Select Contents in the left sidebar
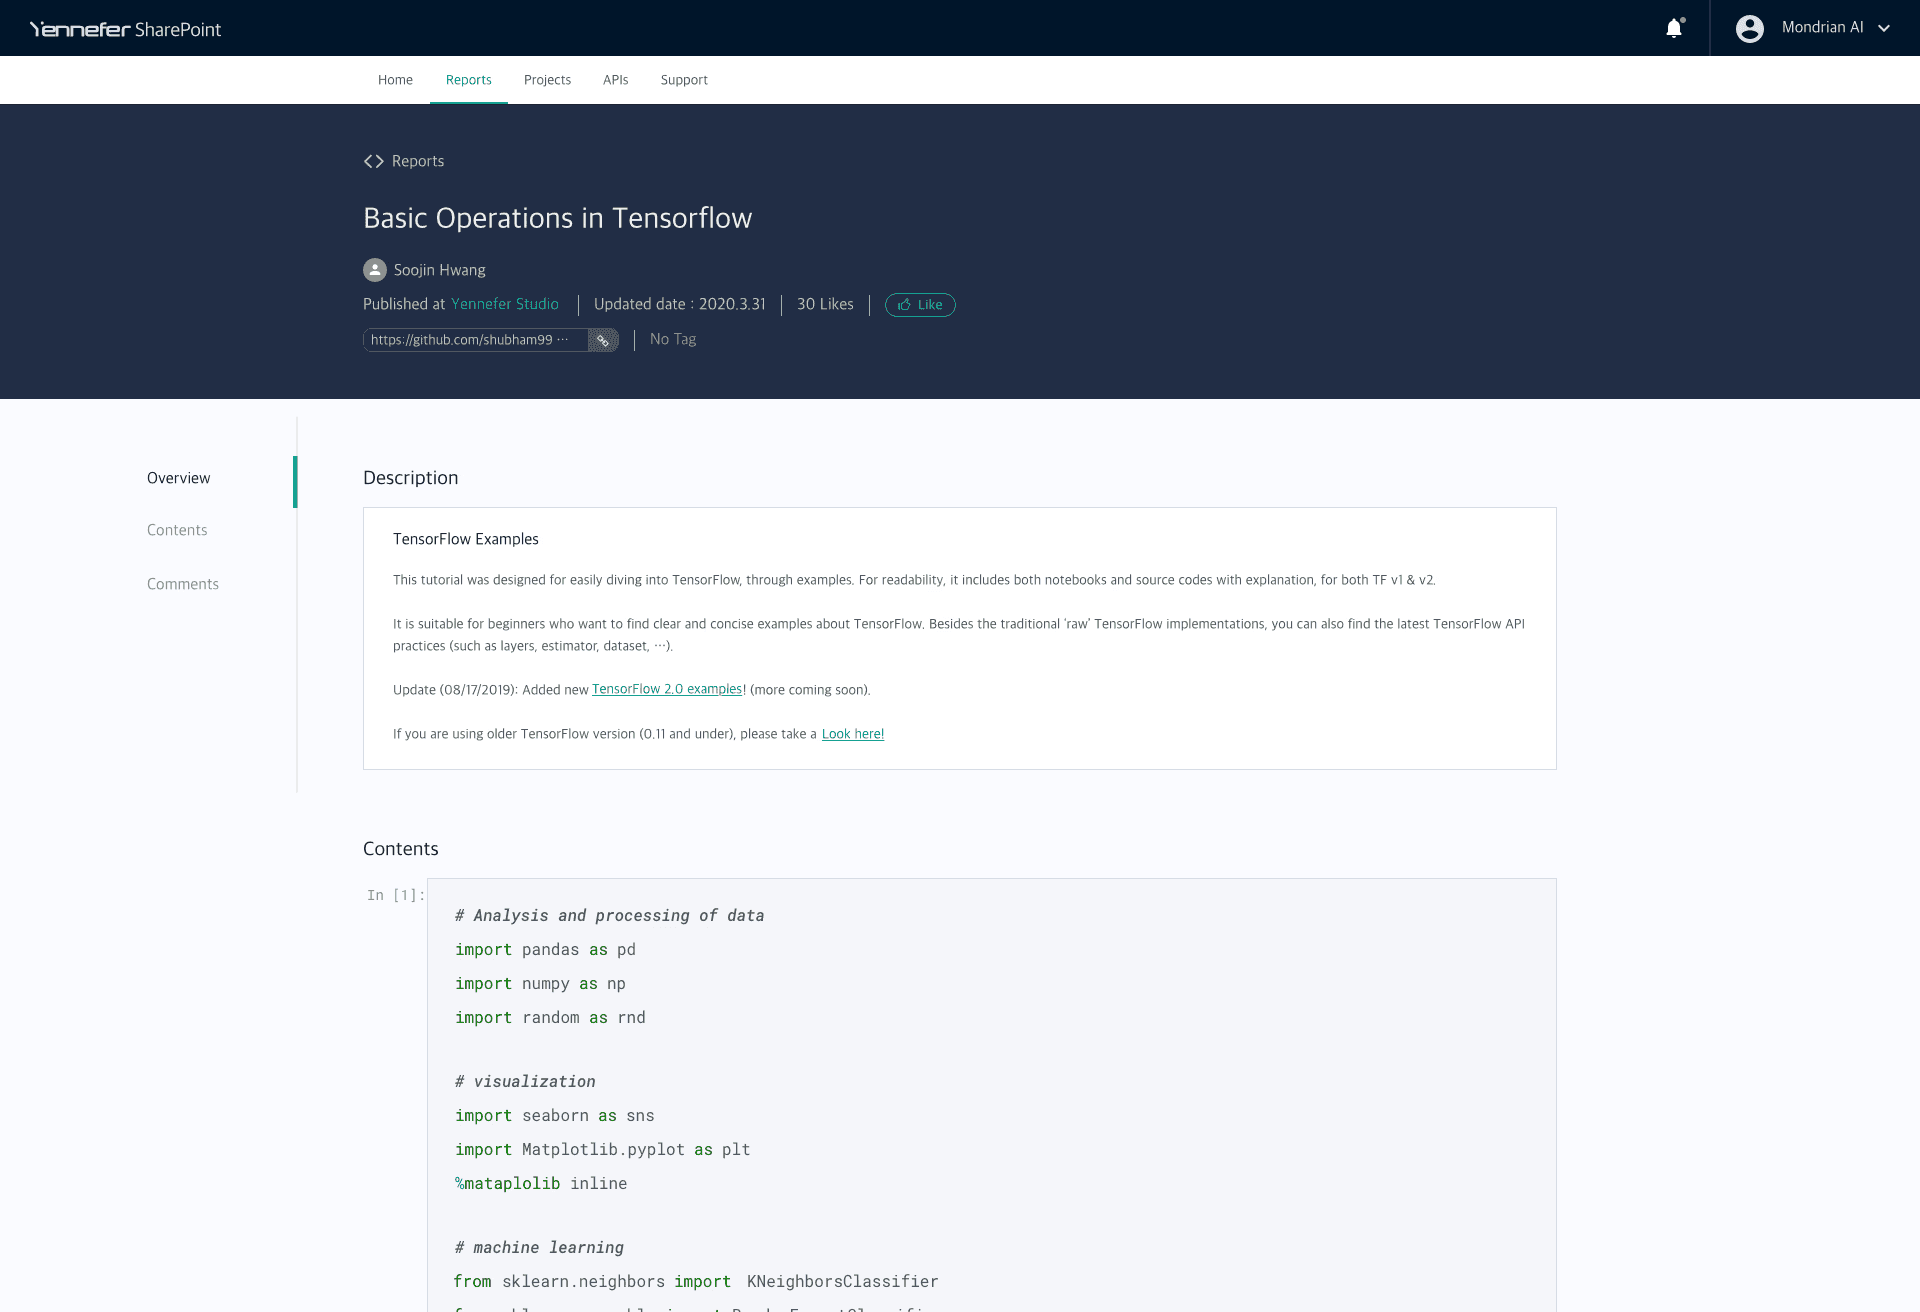This screenshot has height=1312, width=1920. pos(177,530)
